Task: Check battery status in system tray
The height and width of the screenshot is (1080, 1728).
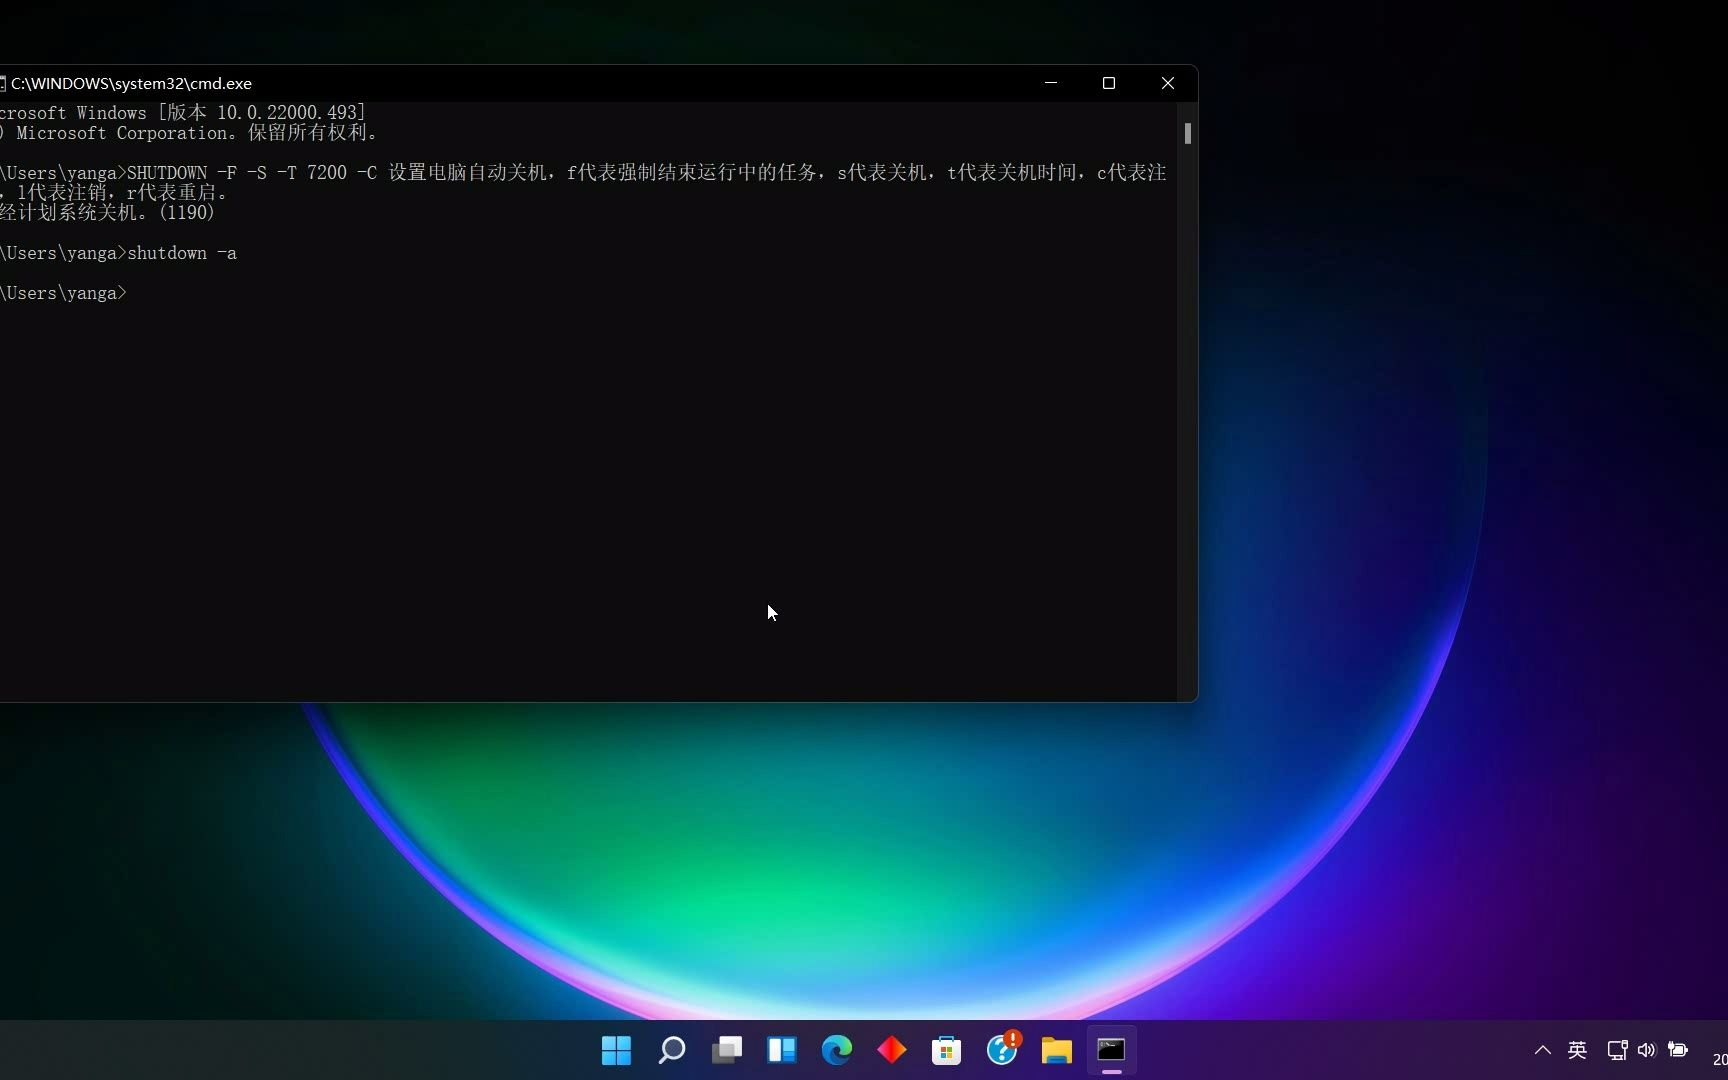Action: pos(1680,1050)
